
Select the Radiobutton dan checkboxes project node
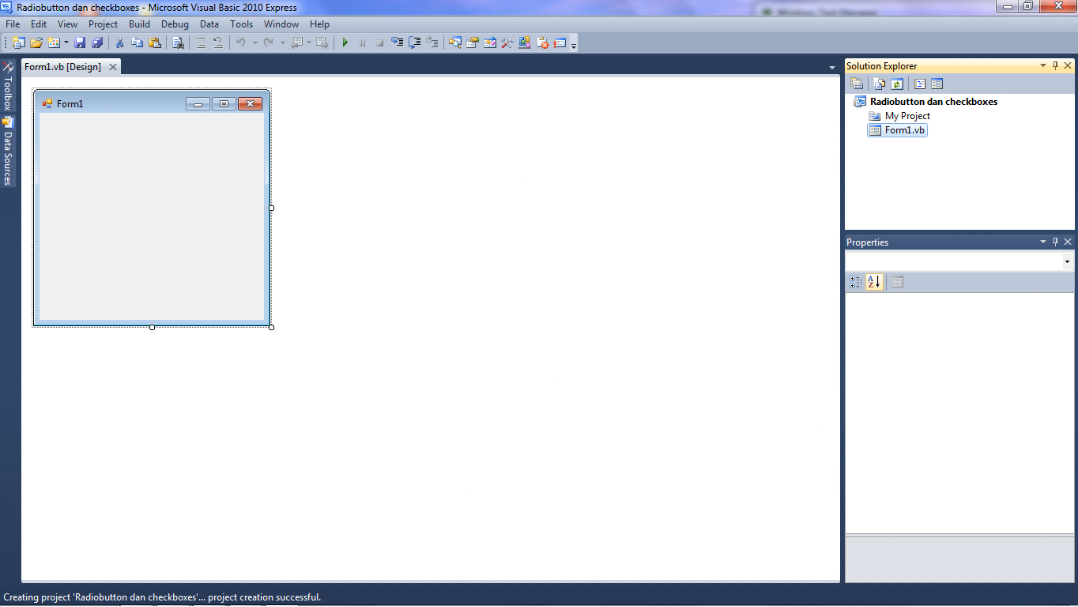click(934, 102)
